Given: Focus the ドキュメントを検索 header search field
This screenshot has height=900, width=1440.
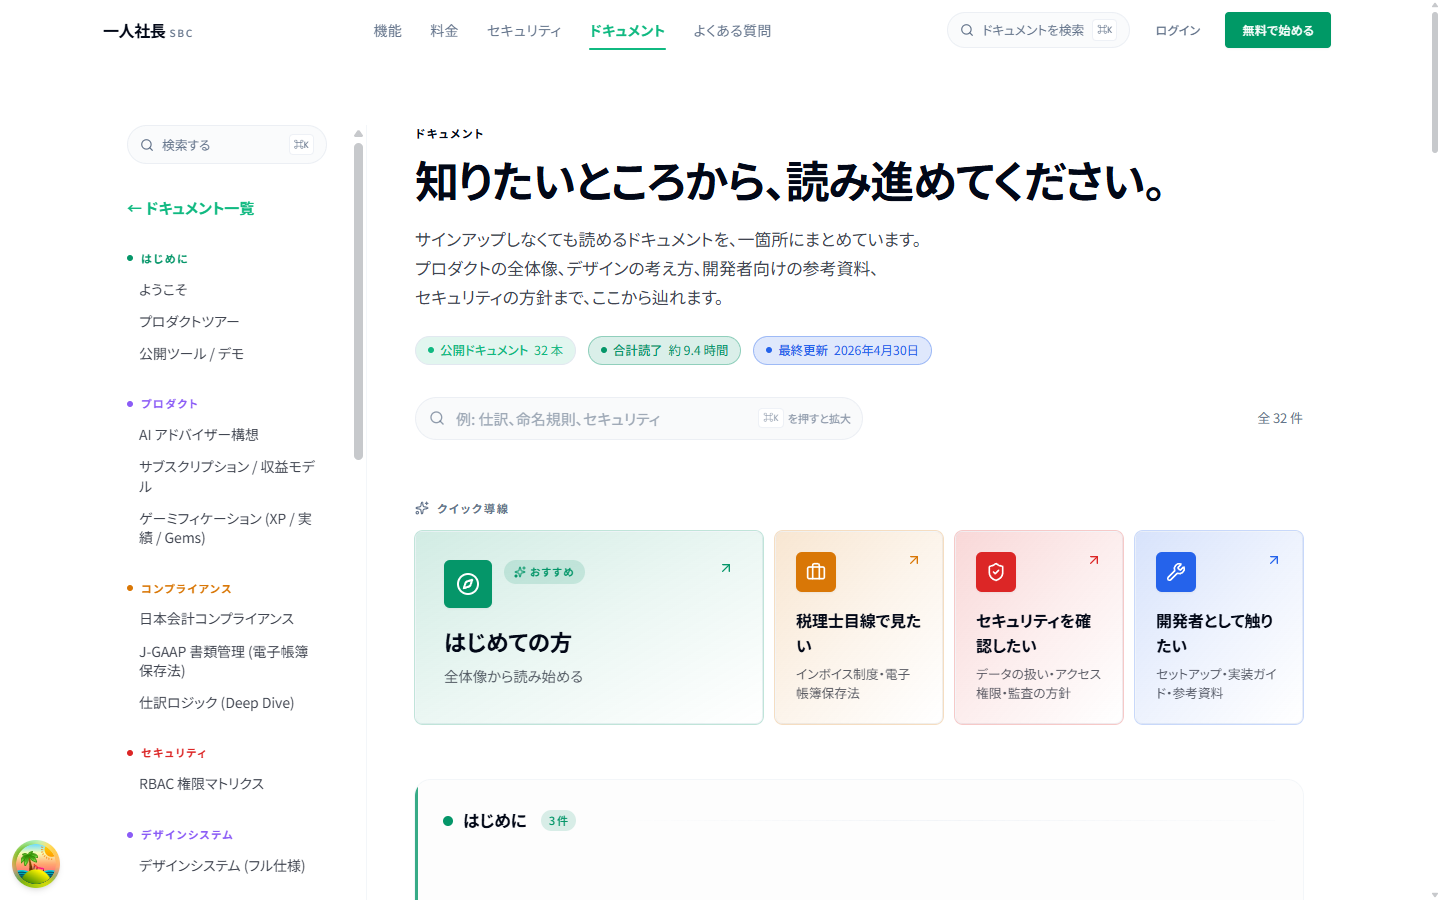Looking at the screenshot, I should [x=1038, y=30].
